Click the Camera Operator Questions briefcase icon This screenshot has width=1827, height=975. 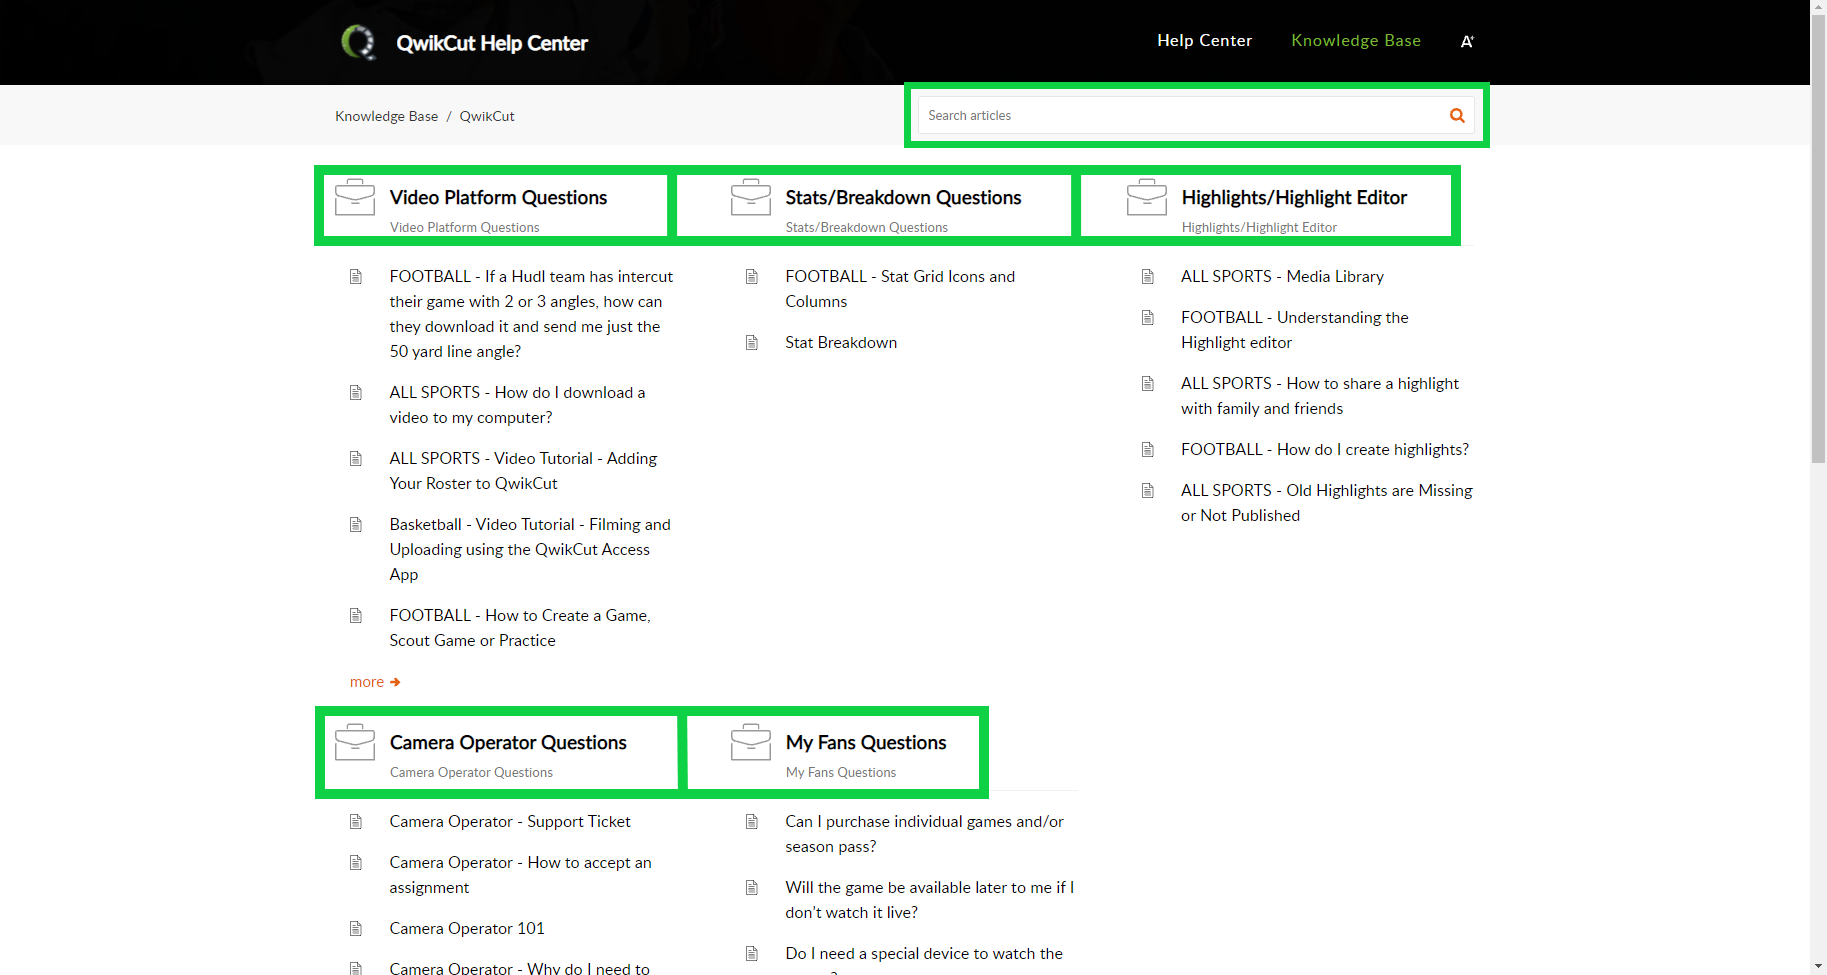[355, 742]
